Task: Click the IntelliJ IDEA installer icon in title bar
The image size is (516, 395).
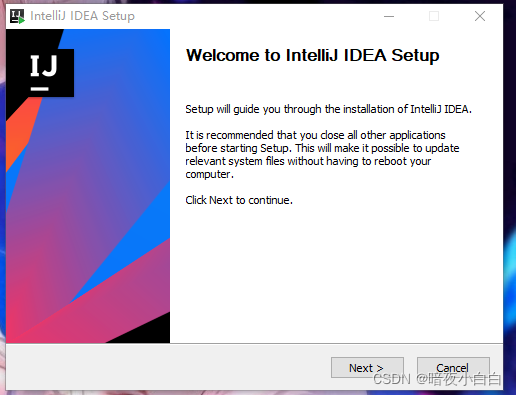Action: tap(17, 16)
